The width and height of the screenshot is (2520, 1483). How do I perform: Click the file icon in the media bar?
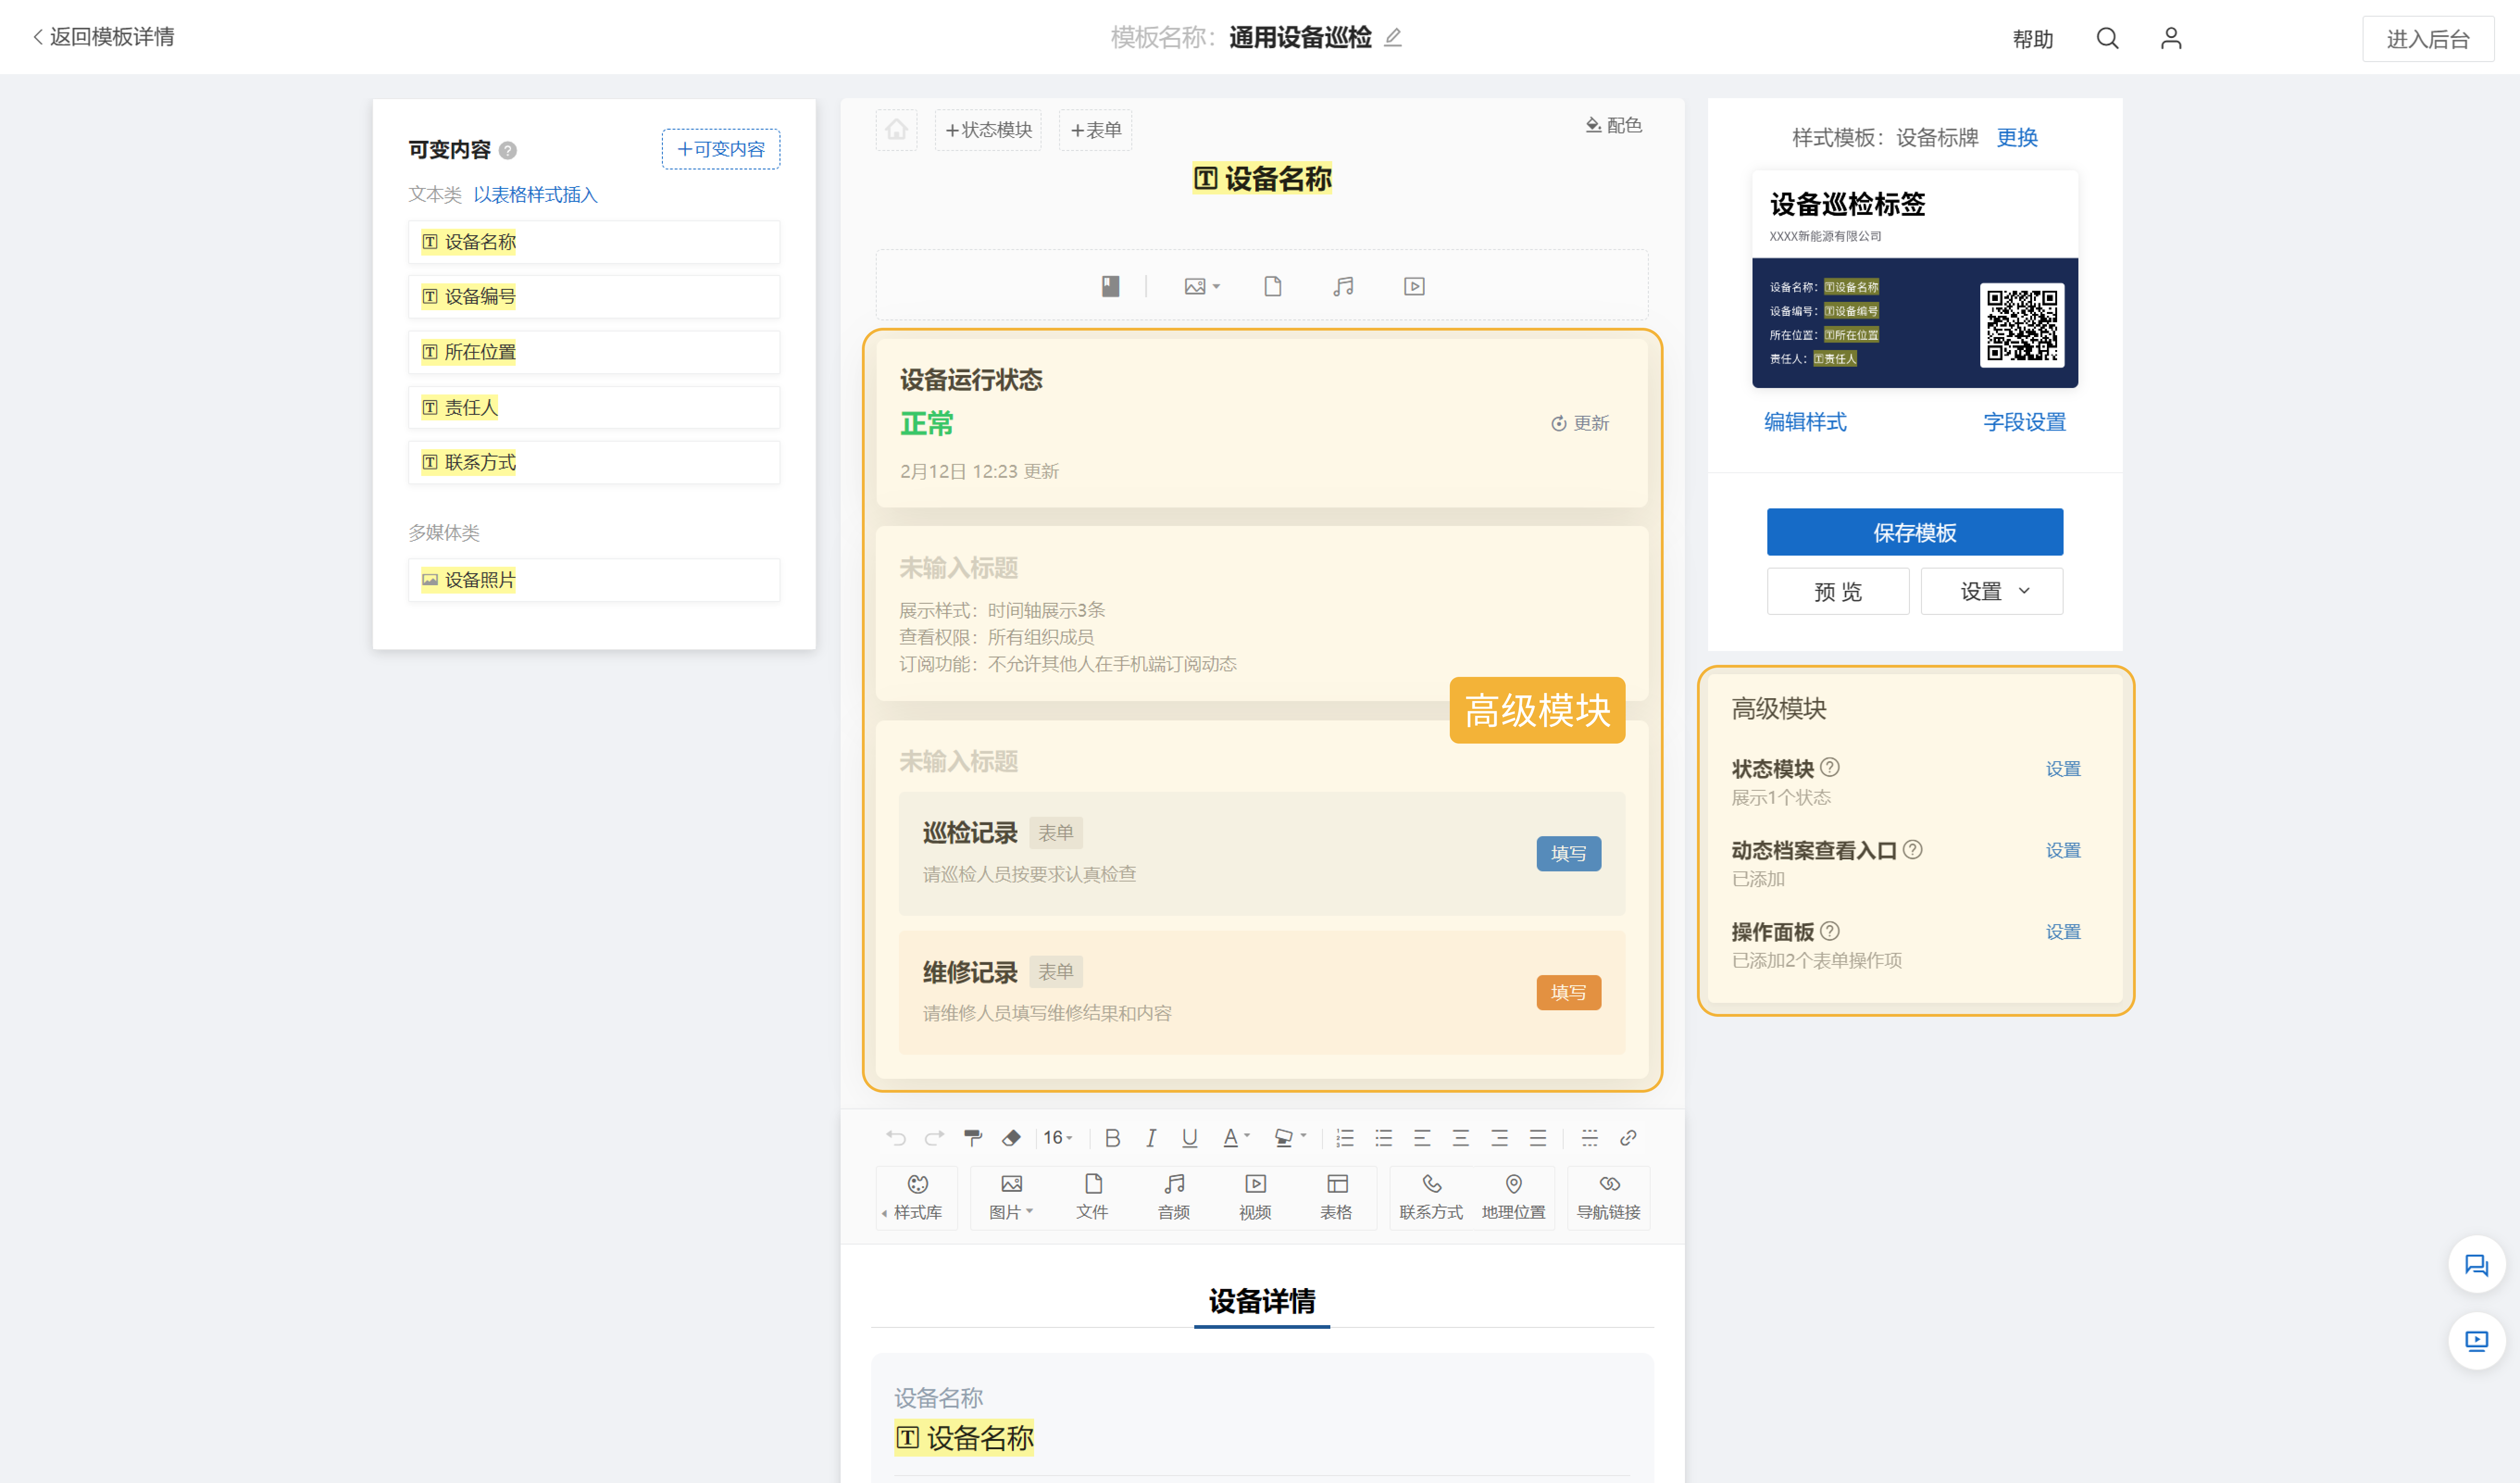pyautogui.click(x=1272, y=286)
